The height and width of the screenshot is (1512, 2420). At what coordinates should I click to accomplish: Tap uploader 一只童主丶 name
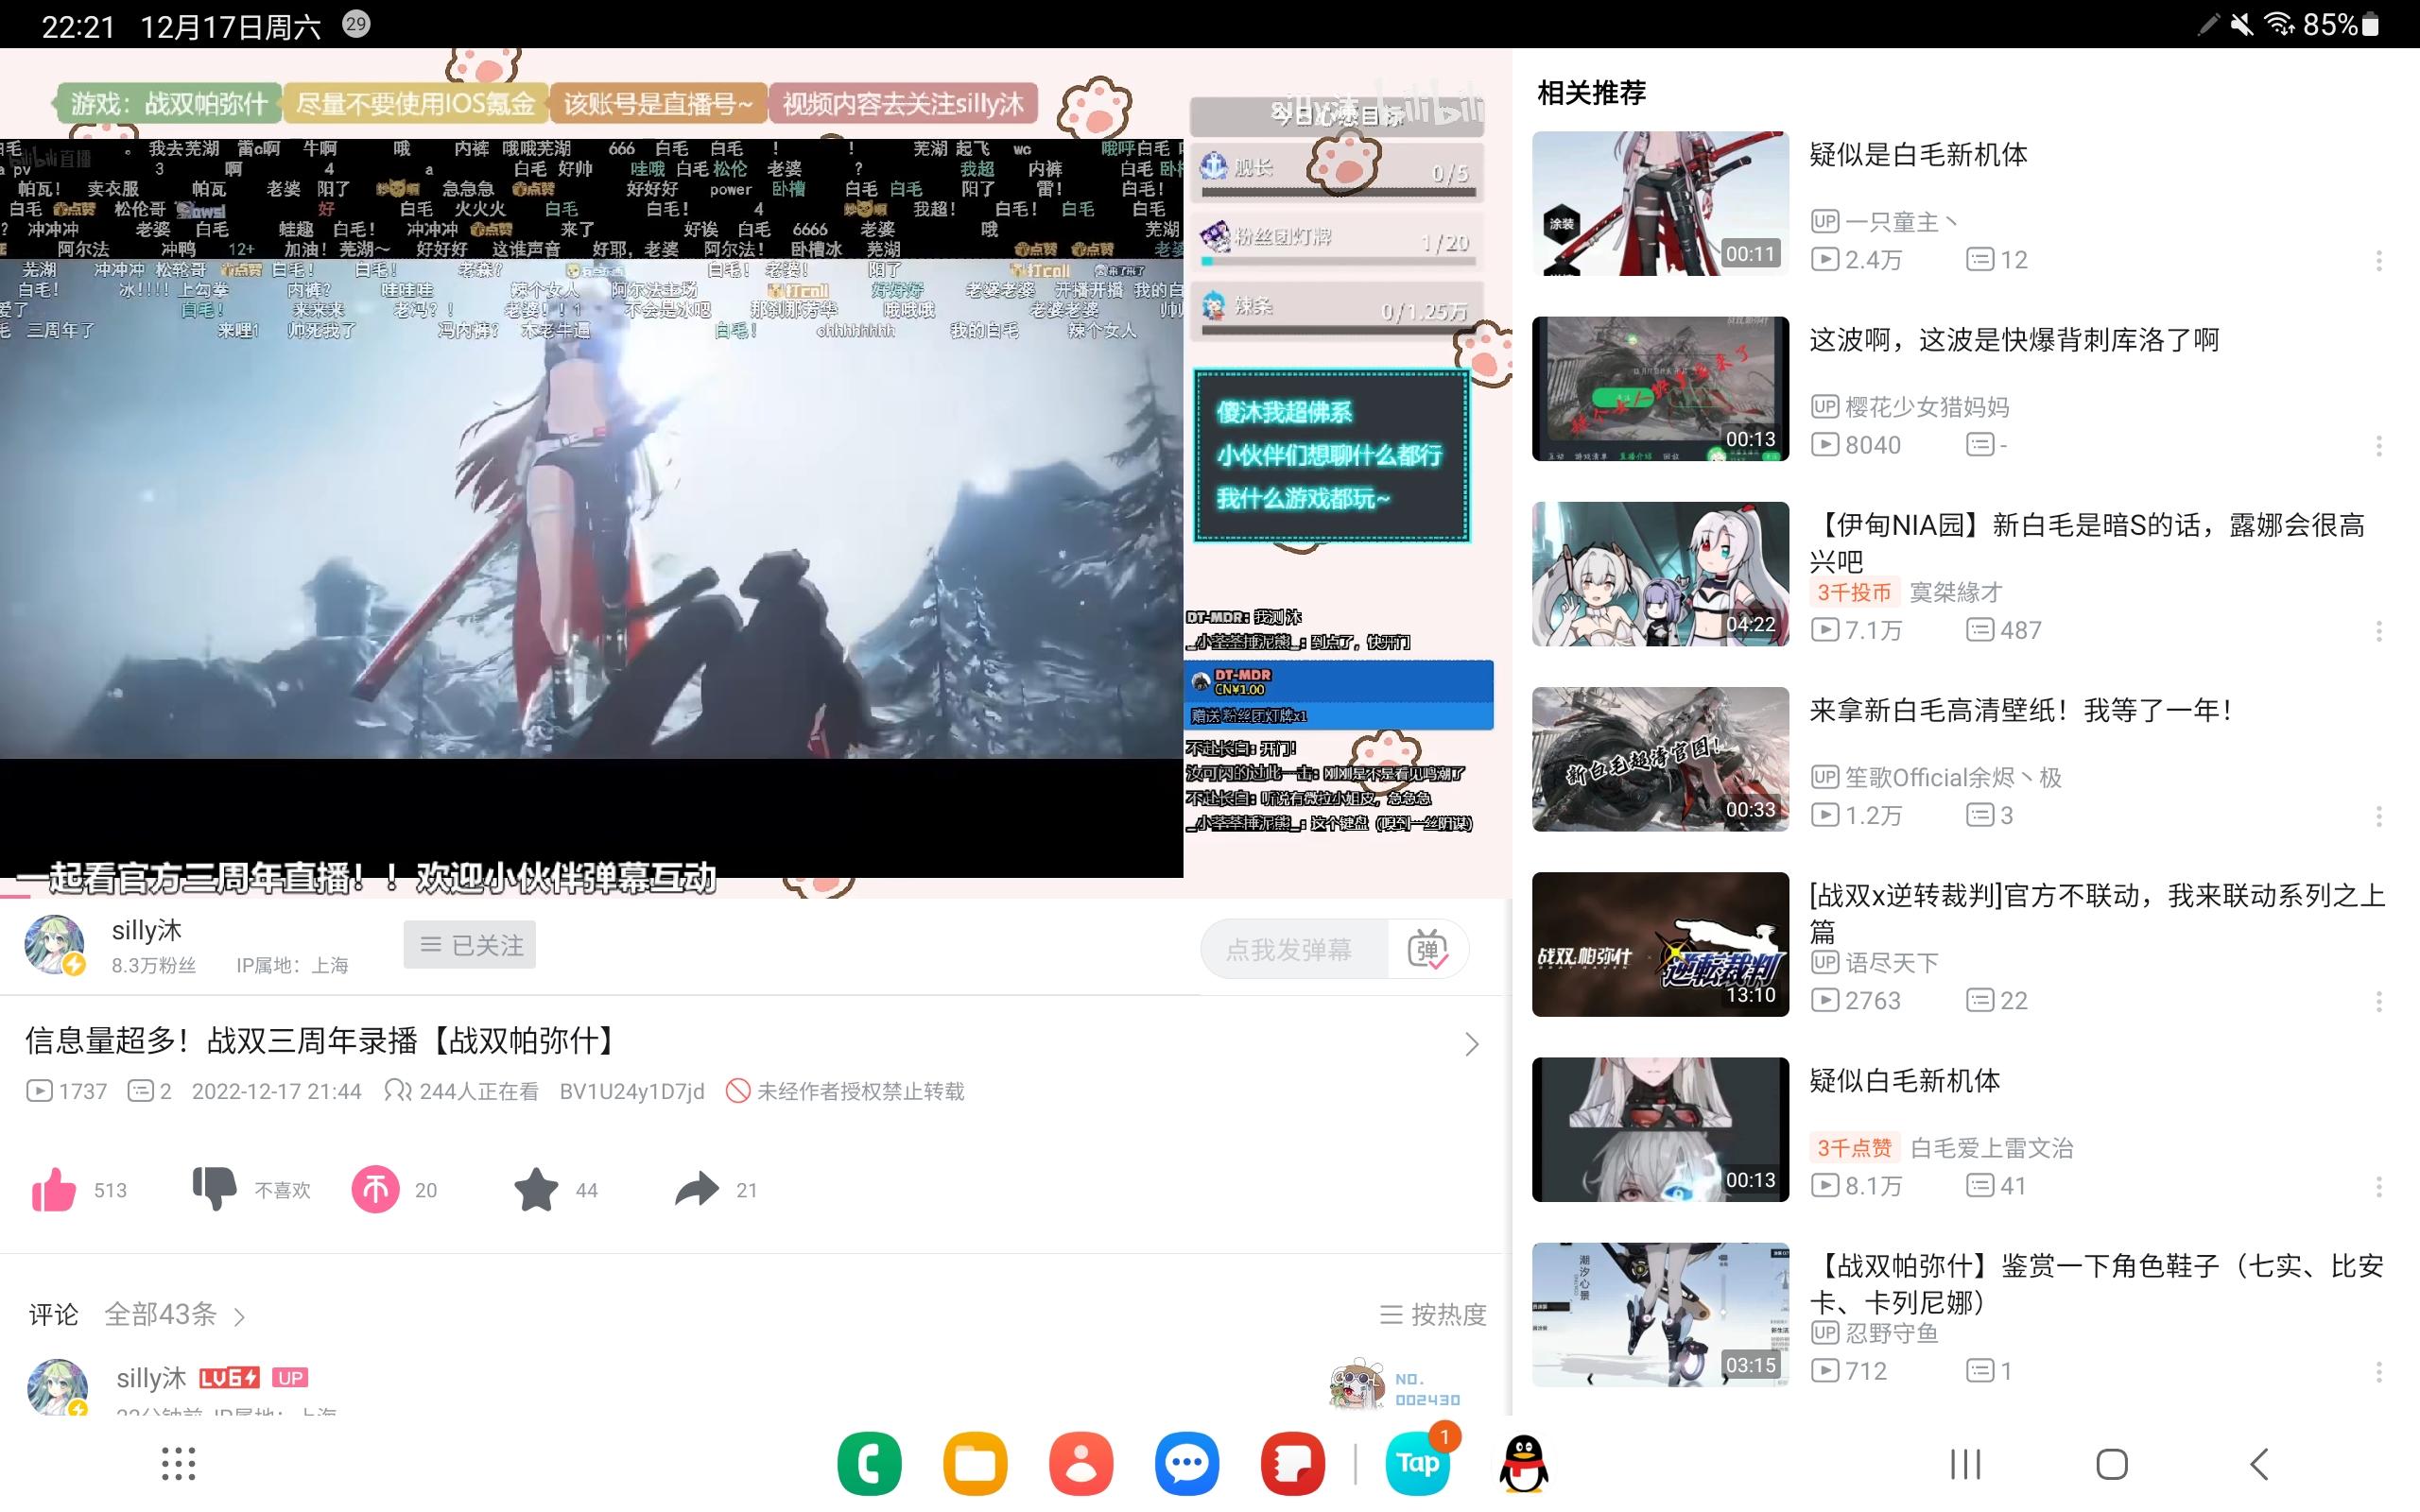(1901, 222)
